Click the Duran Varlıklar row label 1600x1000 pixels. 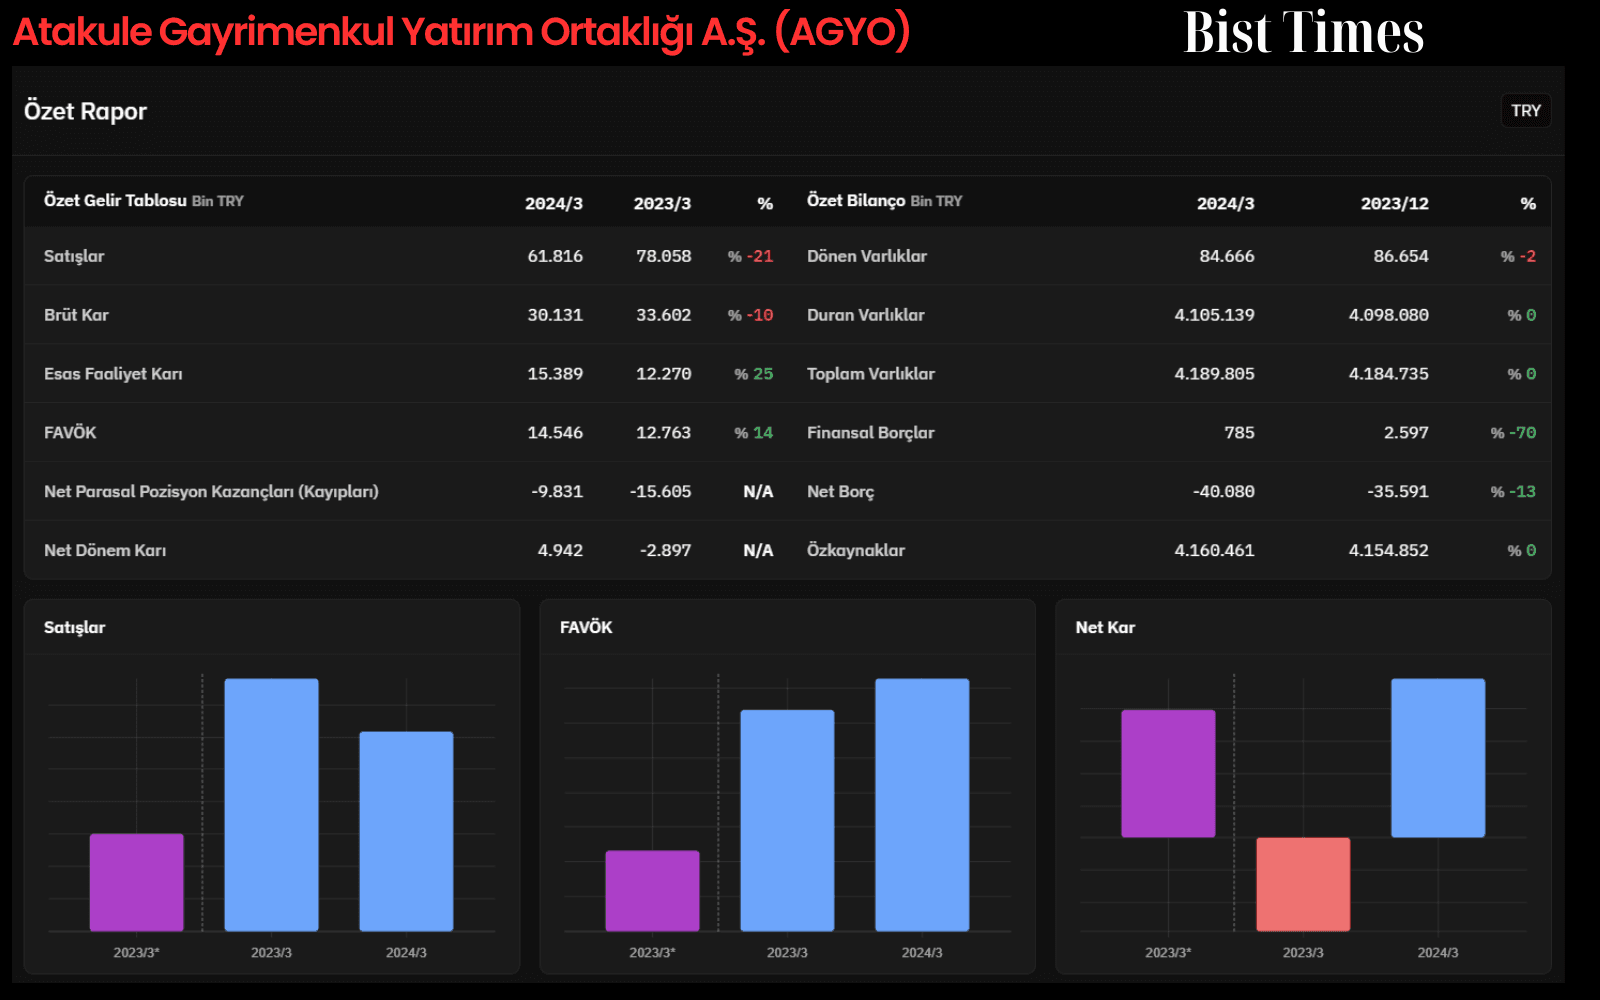pyautogui.click(x=866, y=315)
